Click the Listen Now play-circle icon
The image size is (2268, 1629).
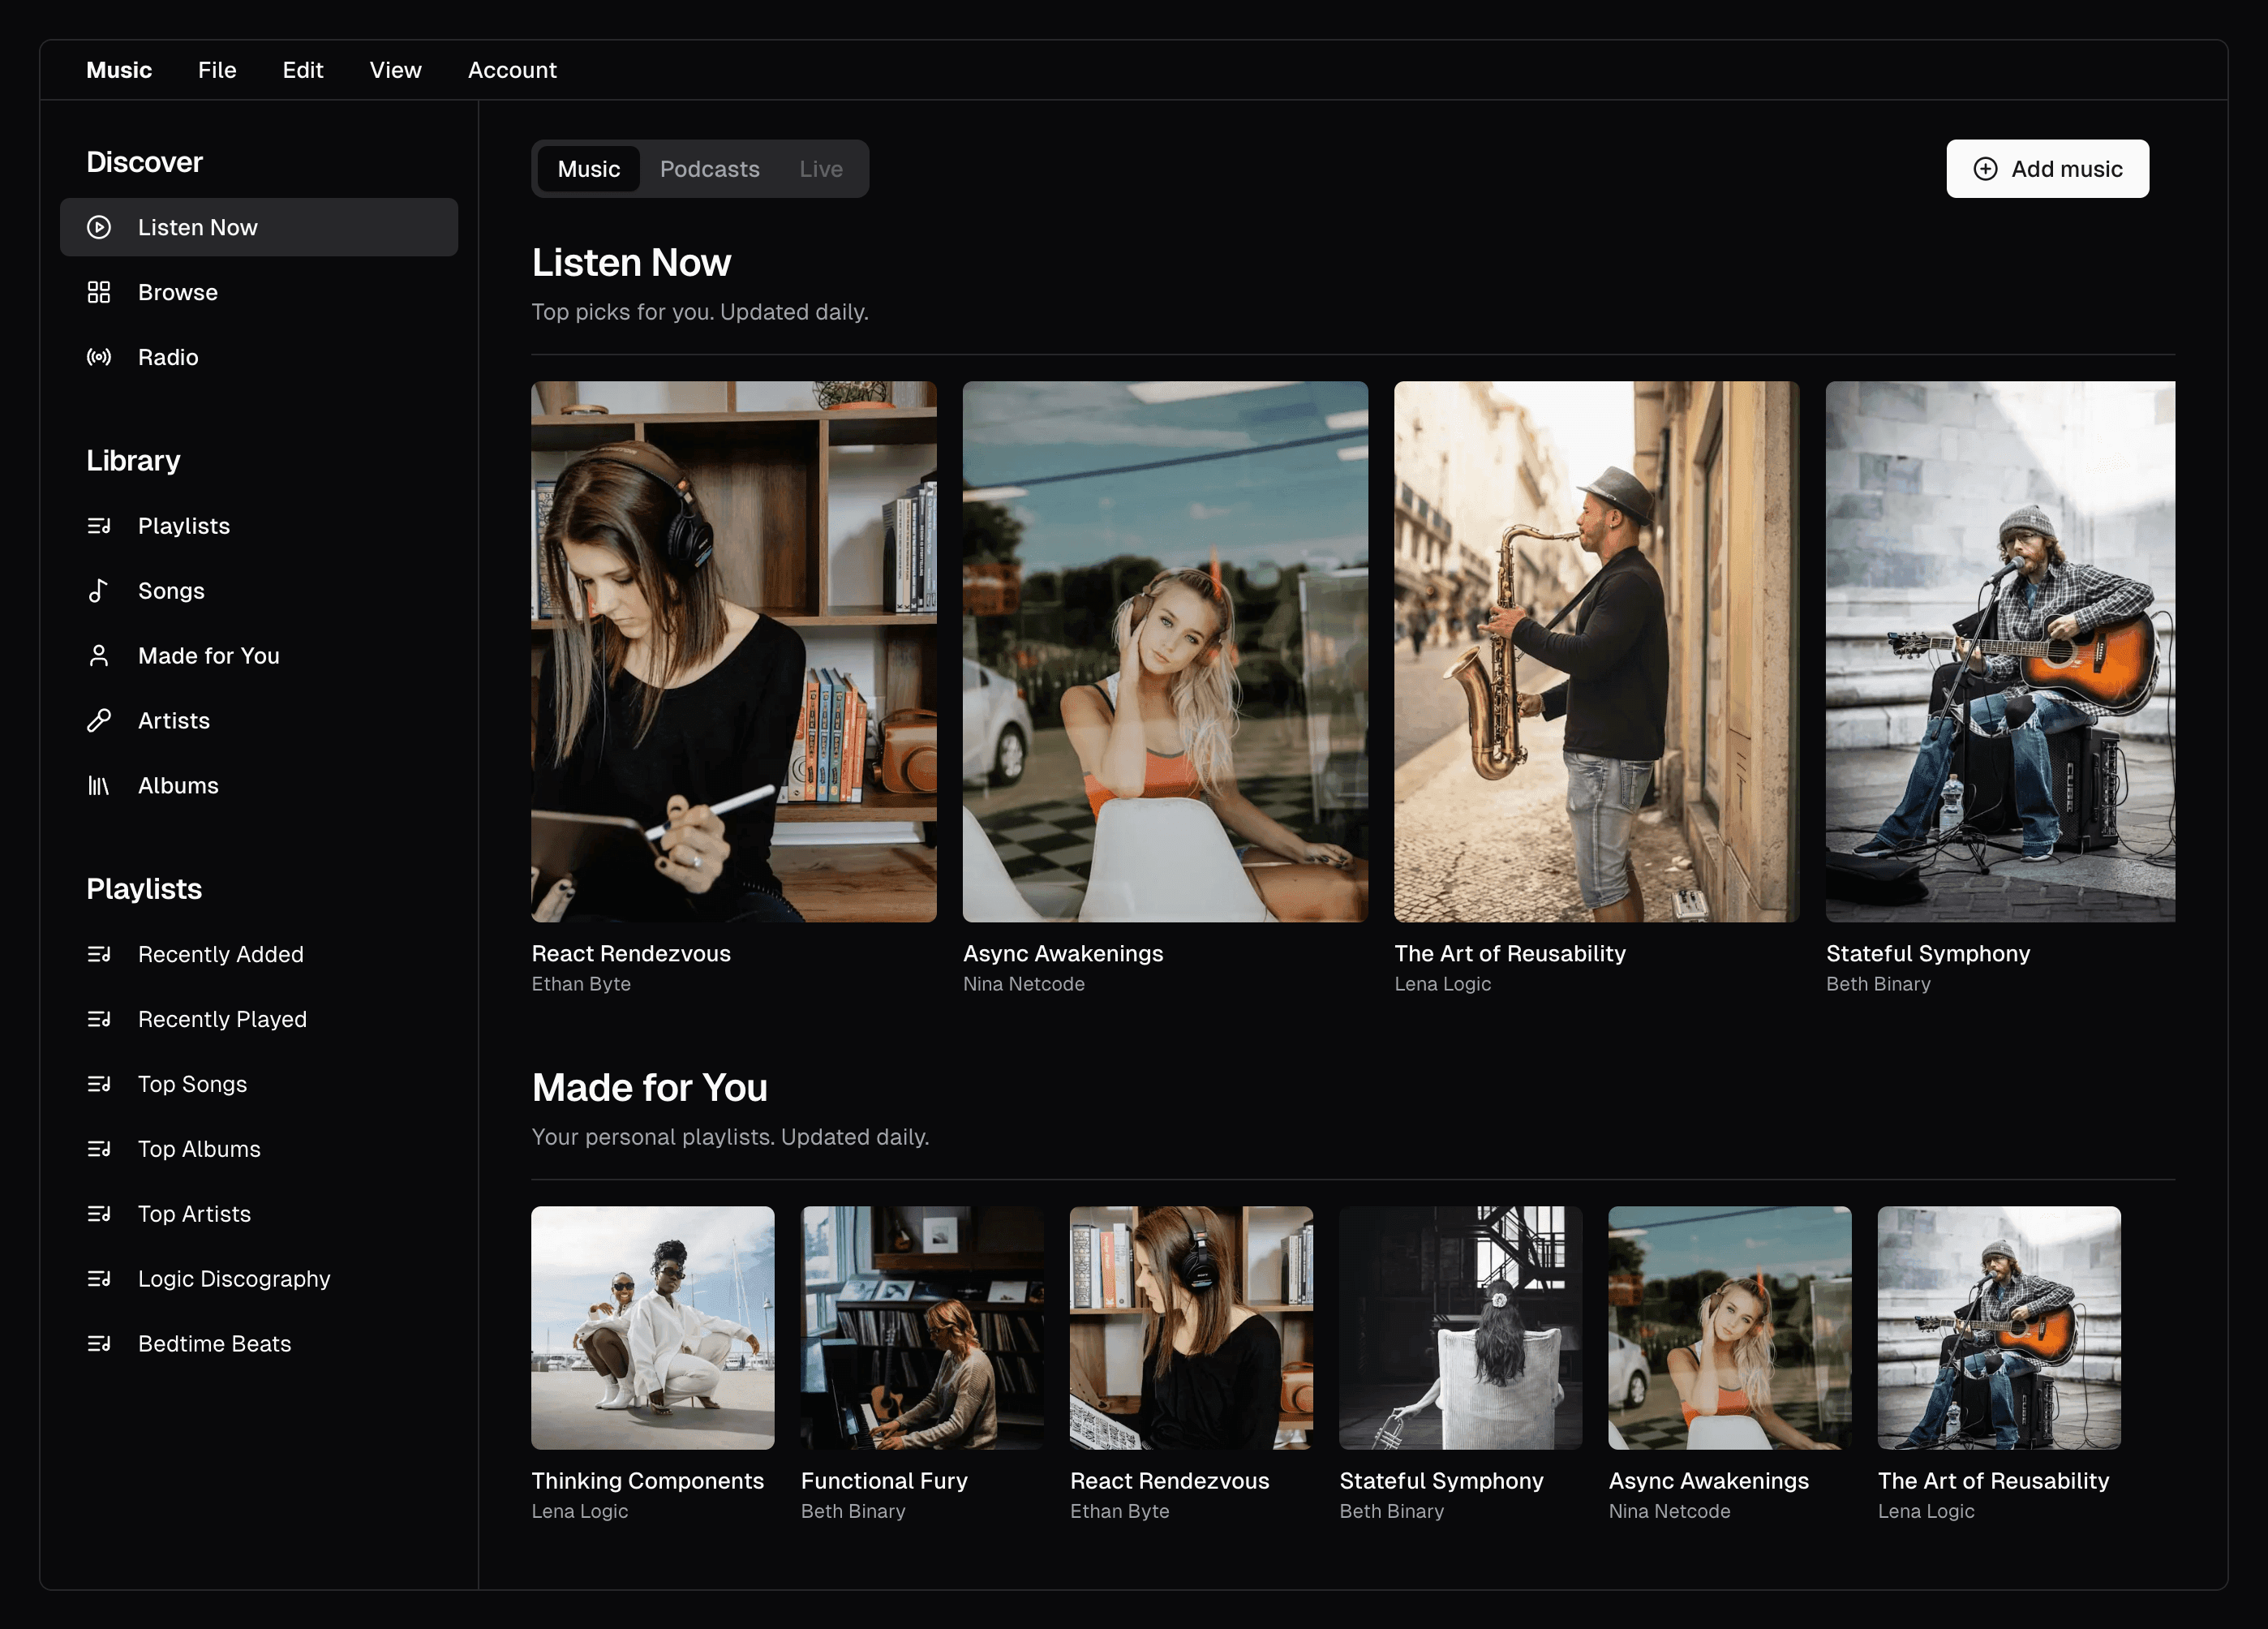click(98, 227)
